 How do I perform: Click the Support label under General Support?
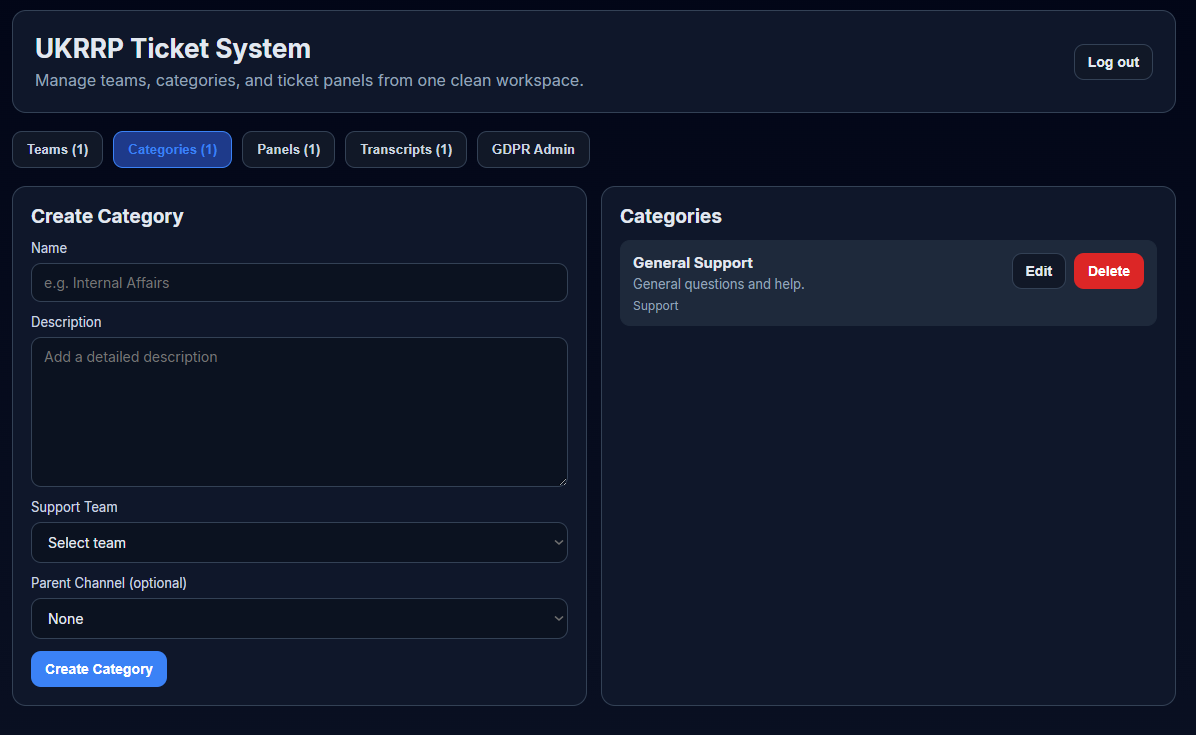point(655,305)
